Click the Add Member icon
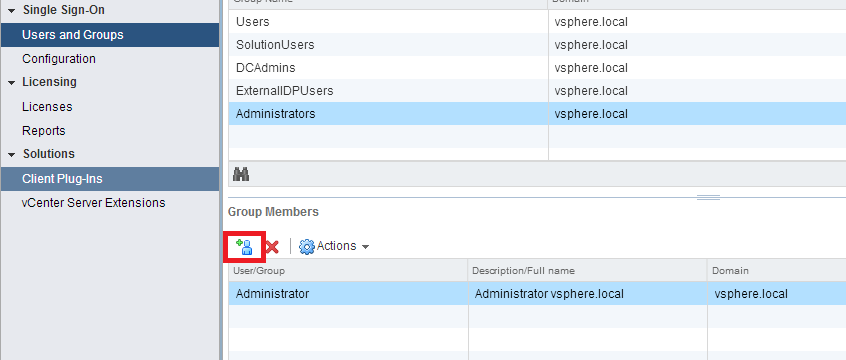 pos(245,247)
